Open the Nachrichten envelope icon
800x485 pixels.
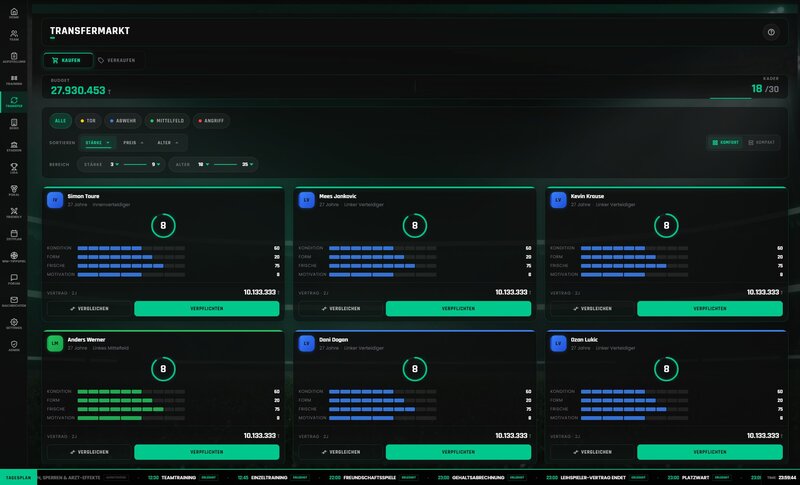[14, 301]
